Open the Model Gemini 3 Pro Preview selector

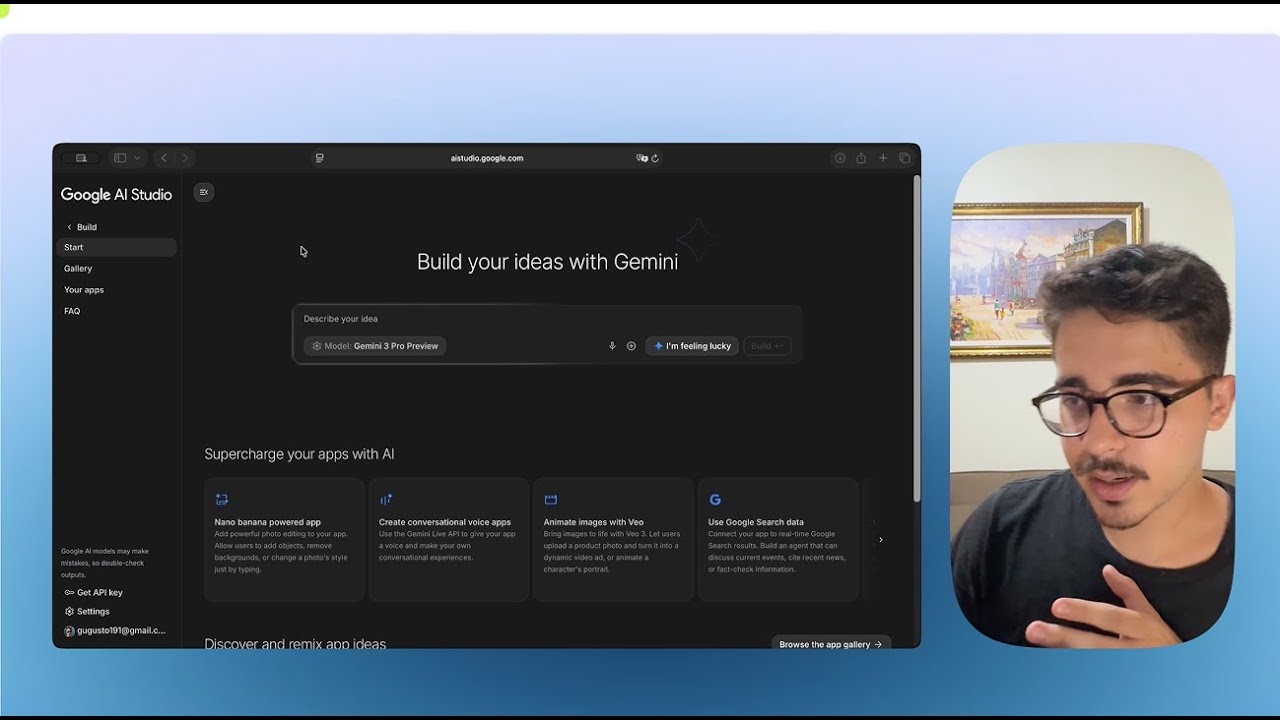375,346
